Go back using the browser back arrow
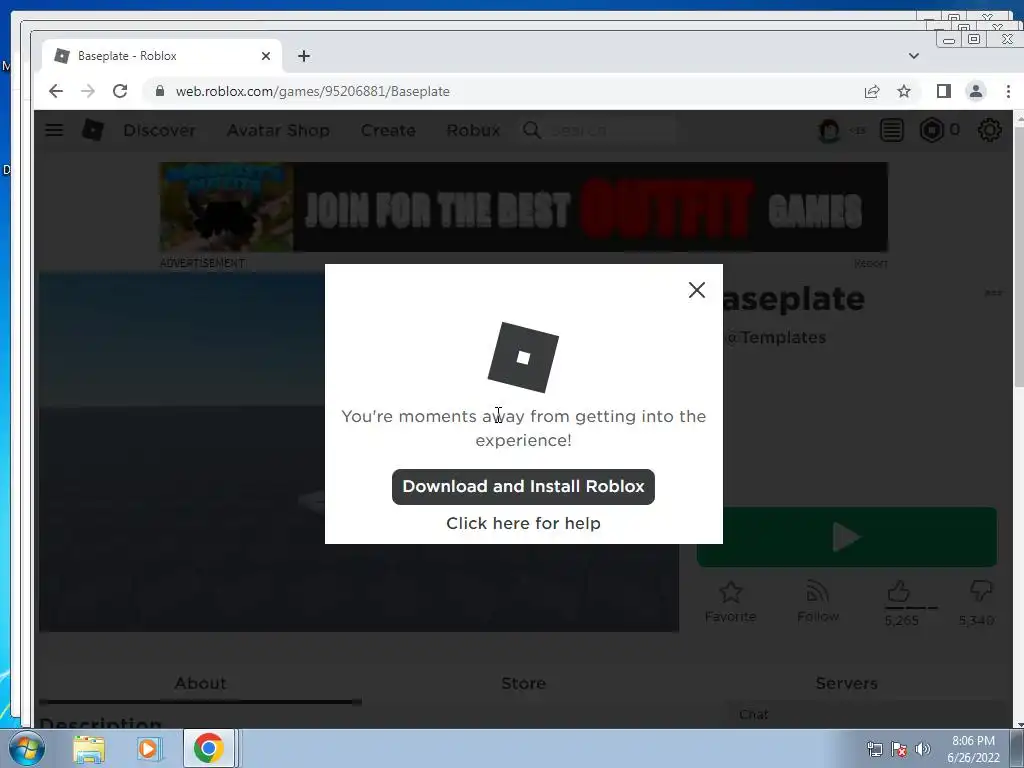This screenshot has height=768, width=1024. [56, 91]
